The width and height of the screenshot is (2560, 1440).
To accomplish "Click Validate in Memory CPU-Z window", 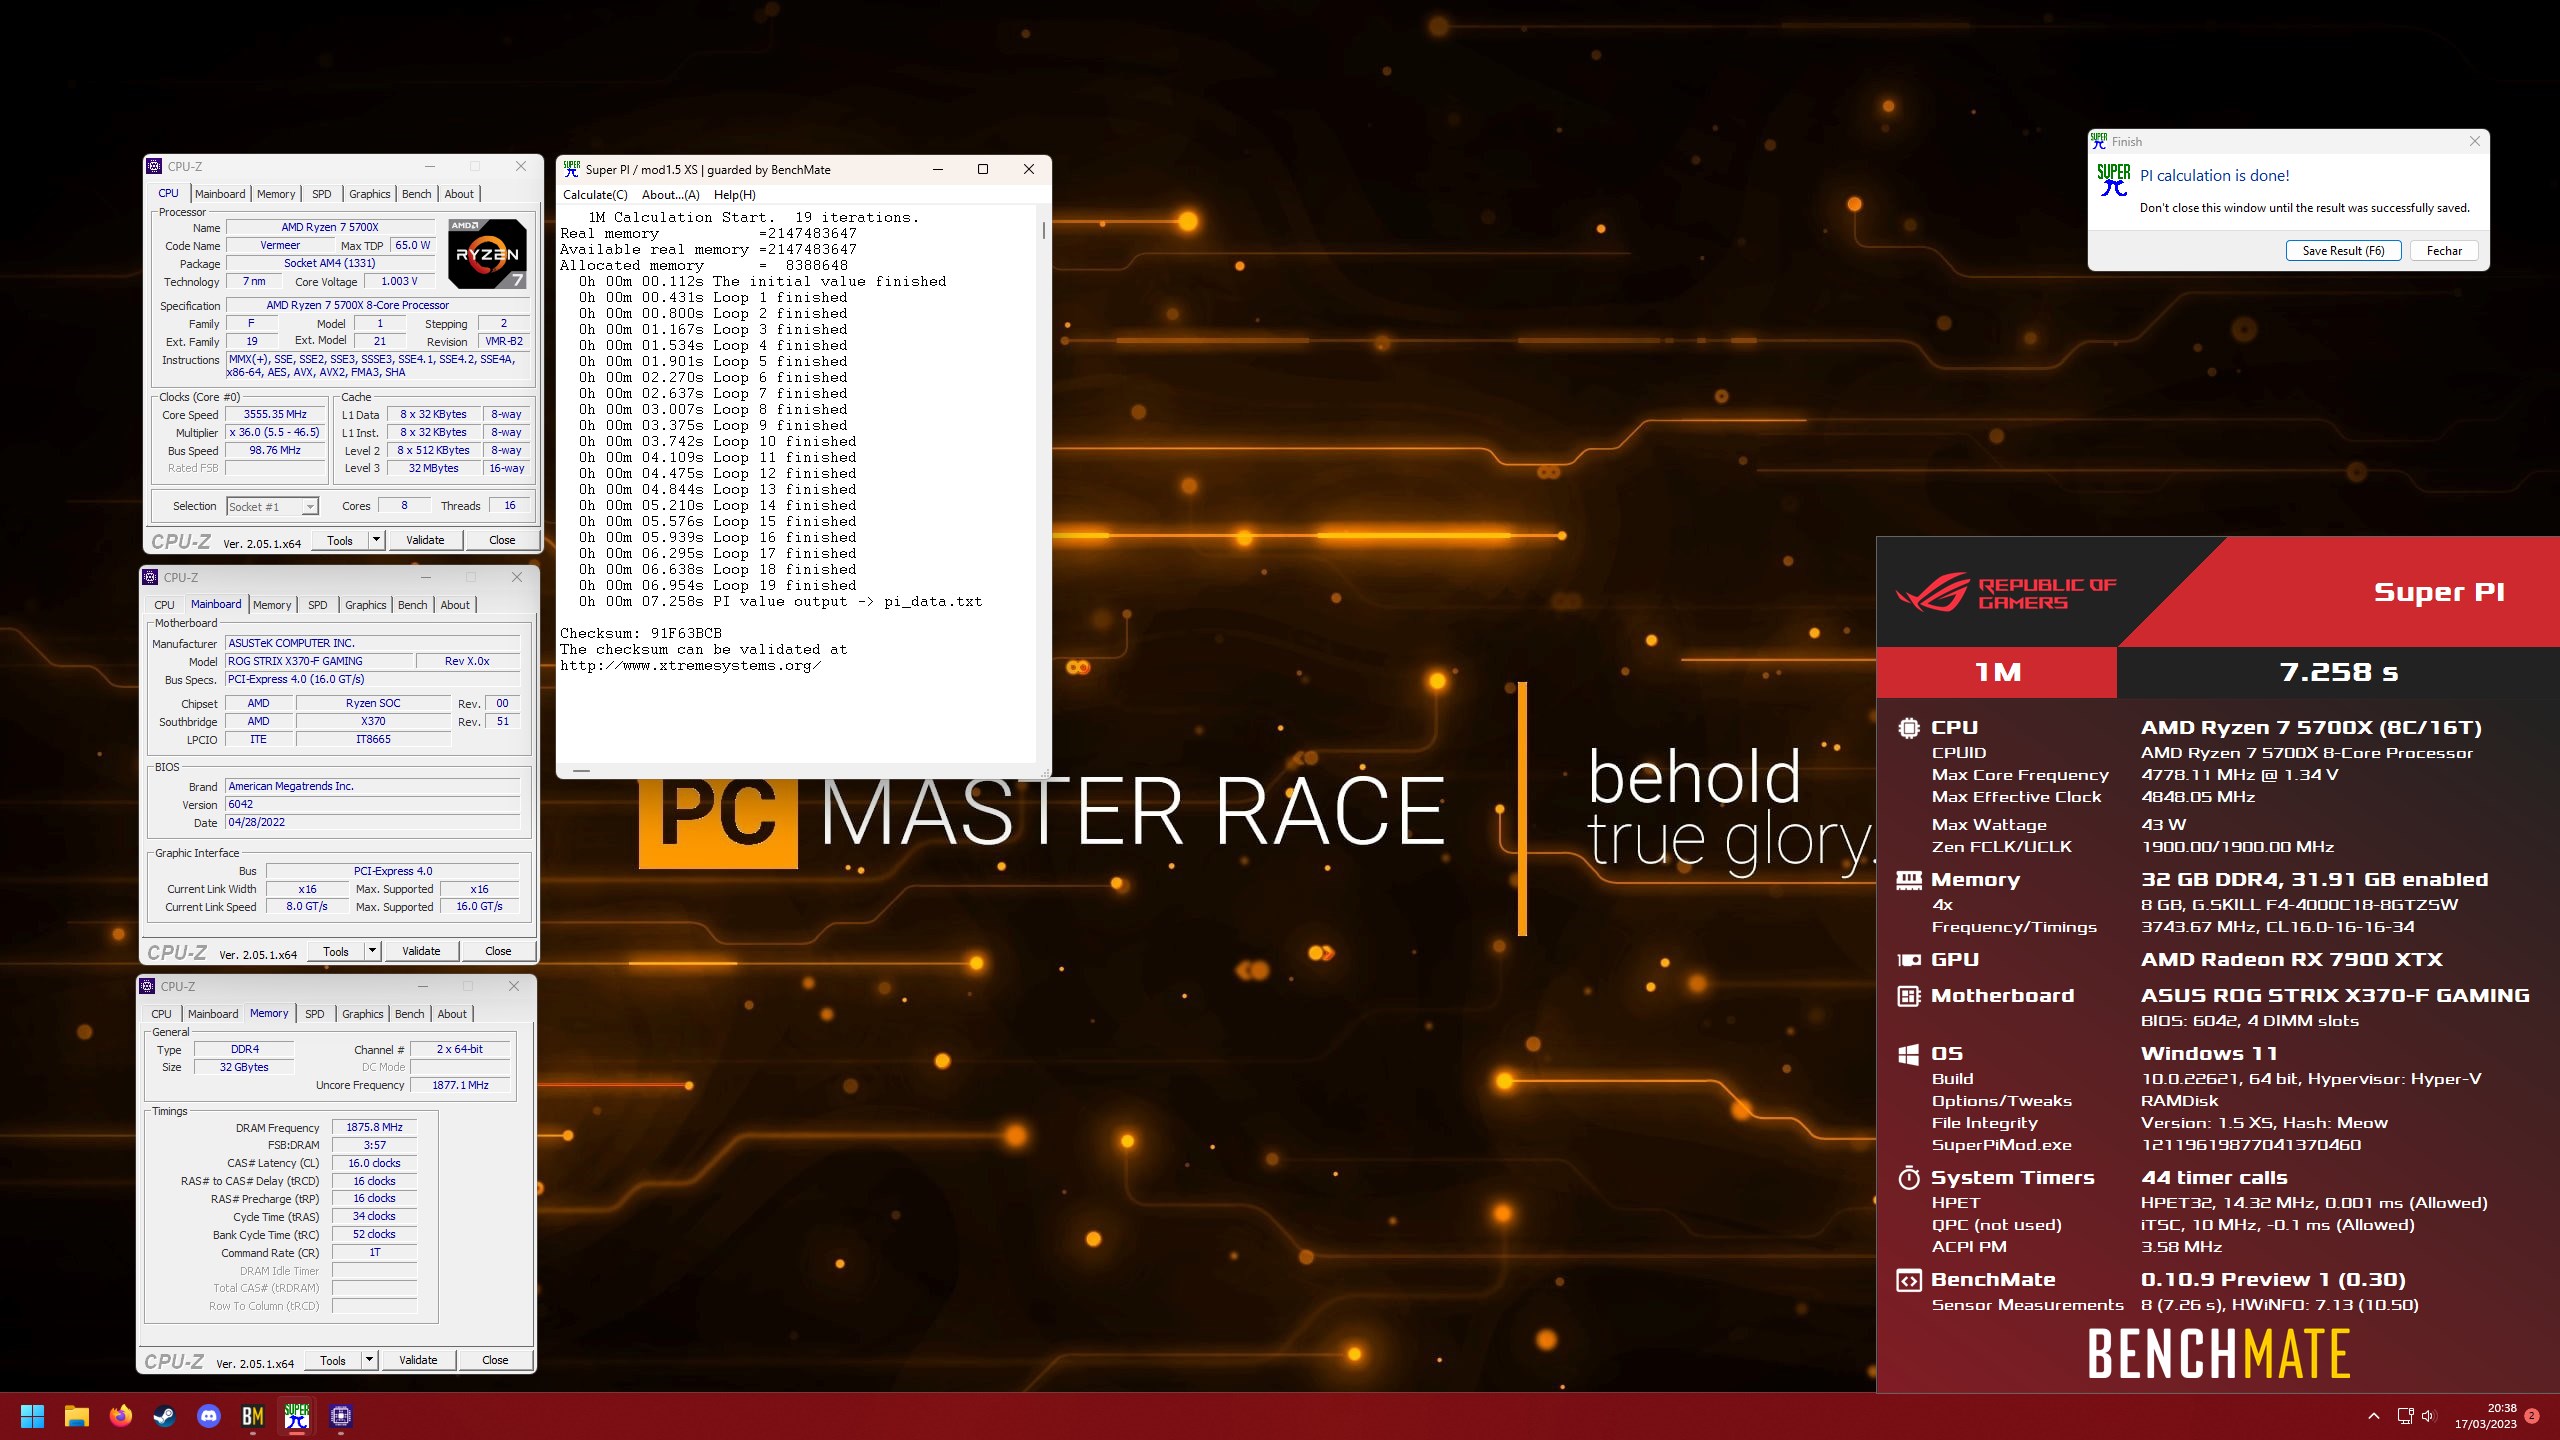I will 418,1360.
